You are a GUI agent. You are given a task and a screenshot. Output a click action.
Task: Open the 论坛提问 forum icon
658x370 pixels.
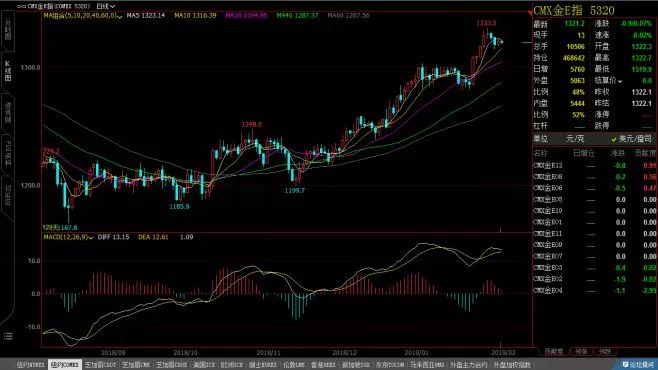tap(638, 365)
